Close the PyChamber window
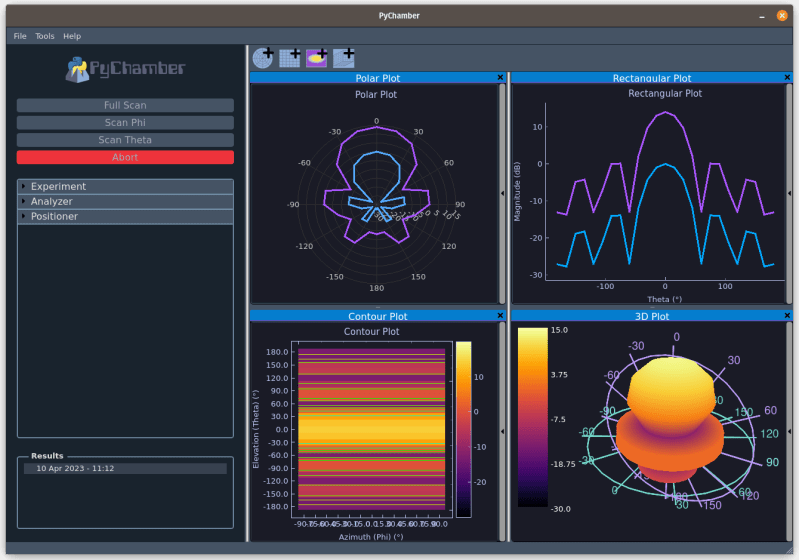 (x=782, y=16)
